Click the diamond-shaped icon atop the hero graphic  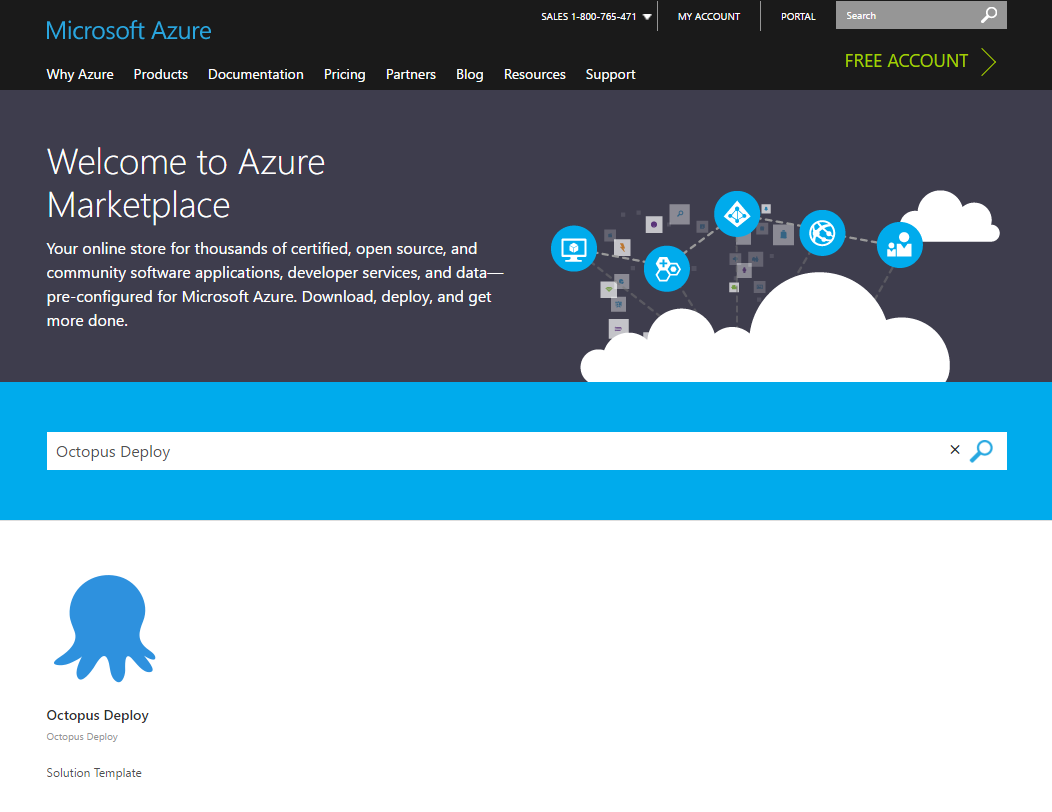click(x=737, y=212)
